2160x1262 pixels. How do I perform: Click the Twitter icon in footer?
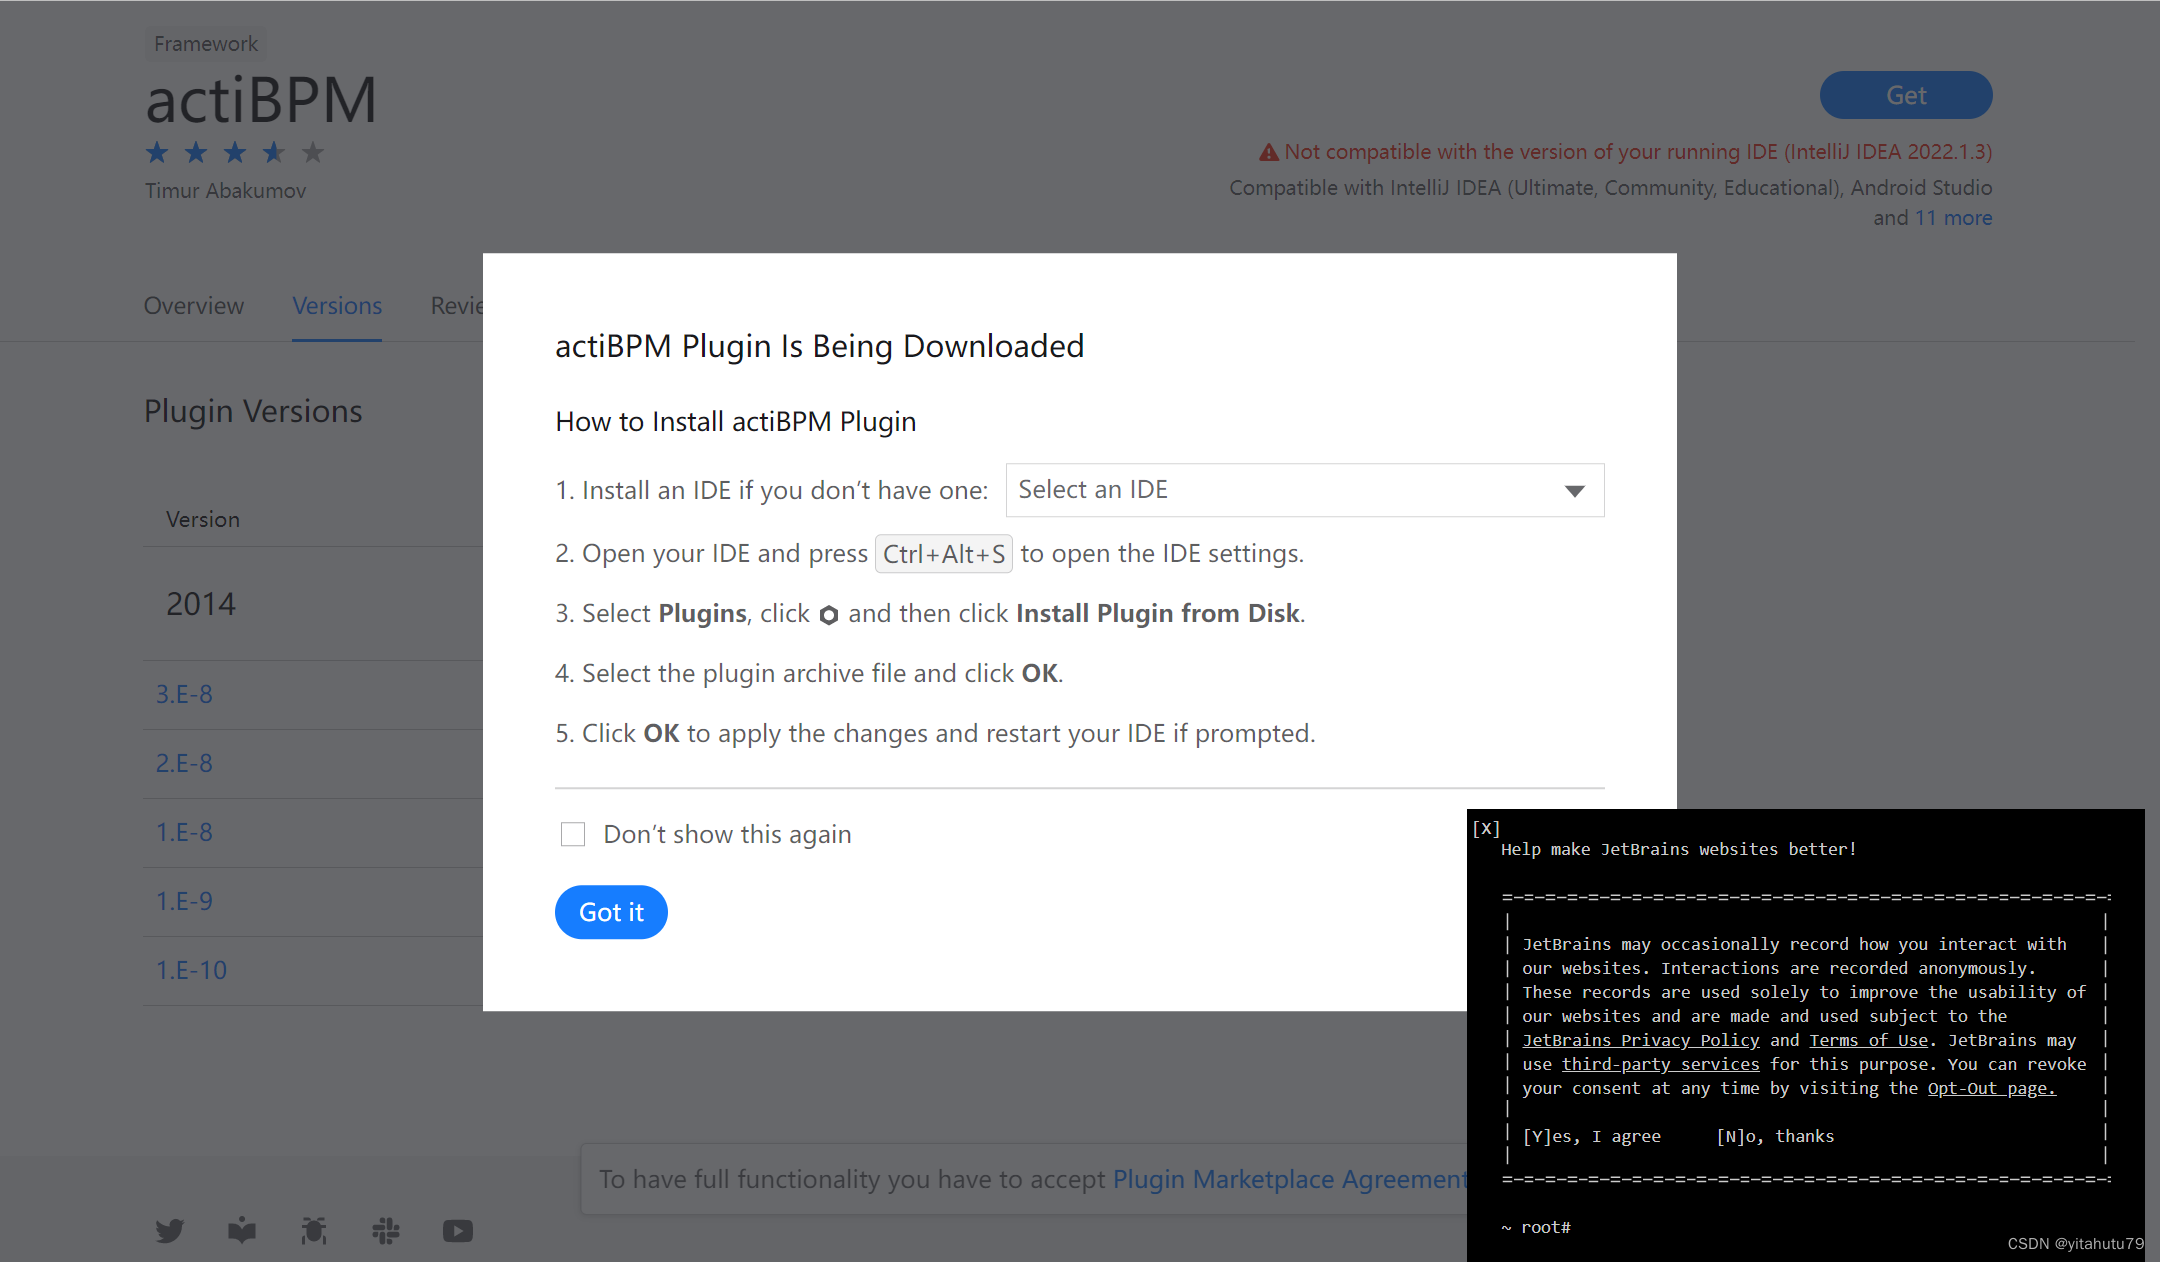[170, 1230]
